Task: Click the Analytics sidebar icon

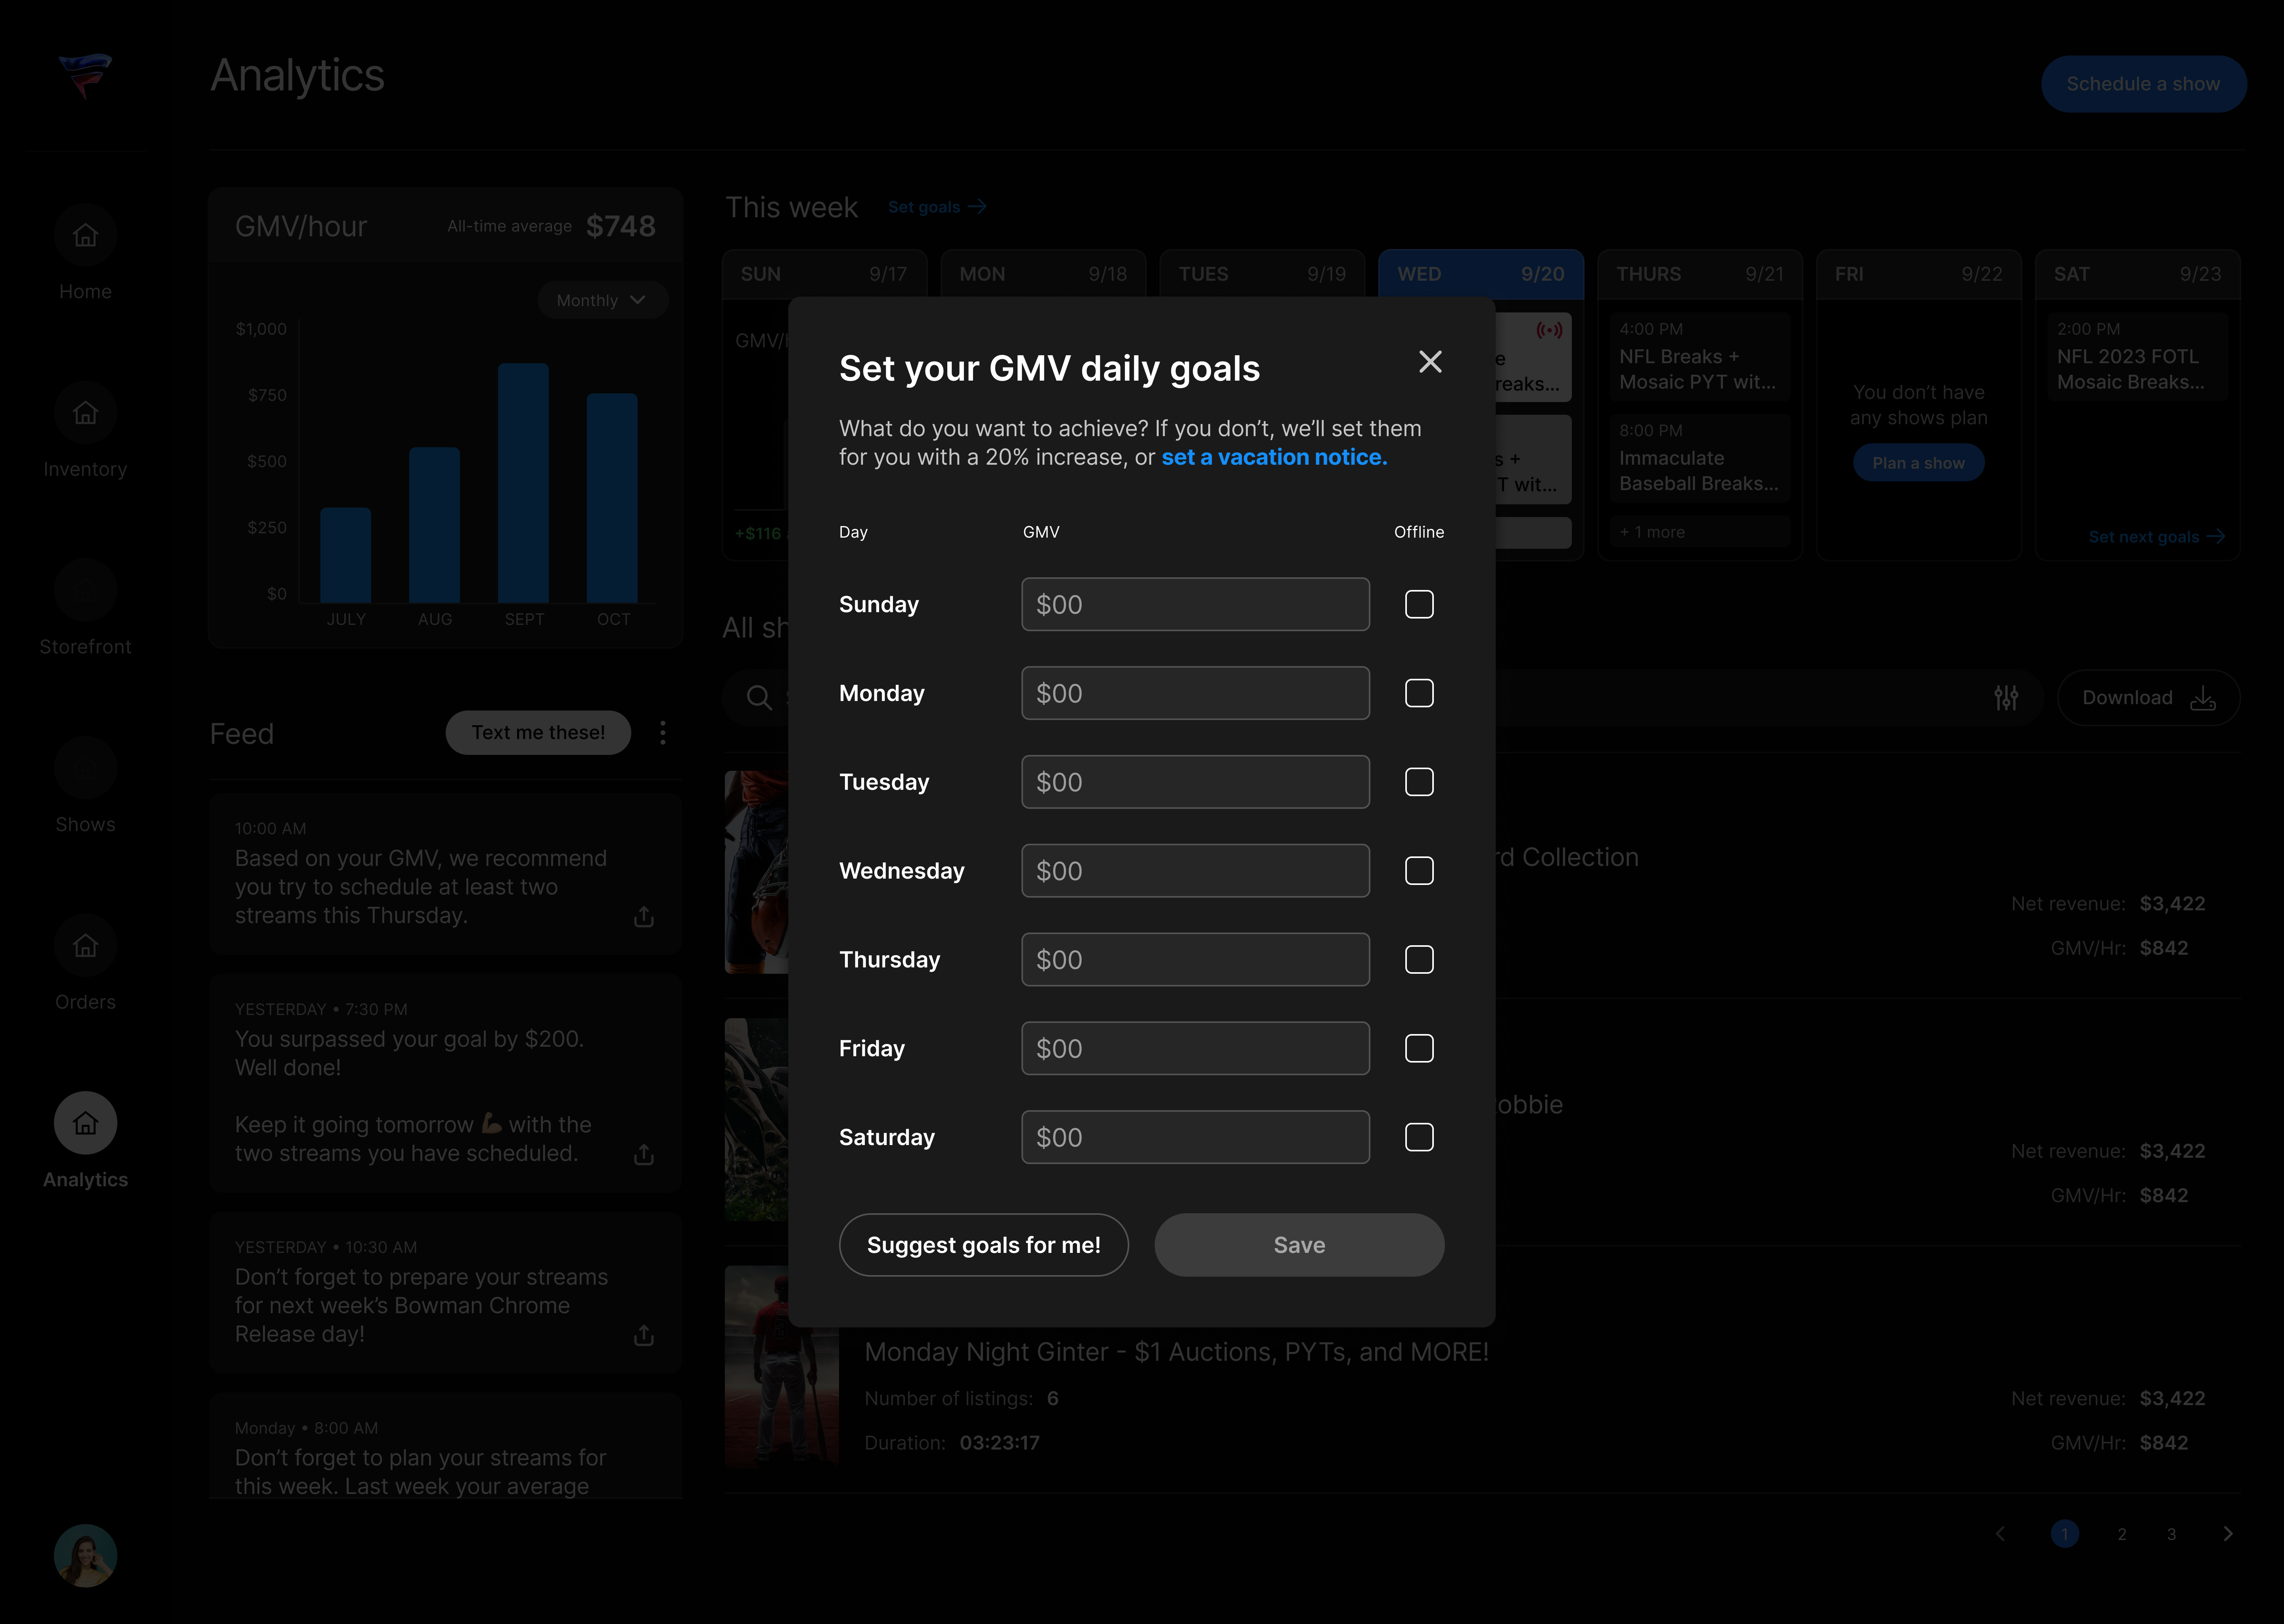Action: (x=85, y=1123)
